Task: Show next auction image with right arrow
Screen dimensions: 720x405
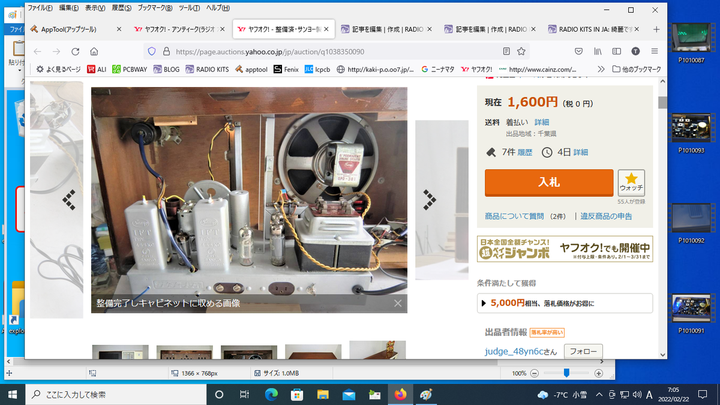Action: pos(429,197)
